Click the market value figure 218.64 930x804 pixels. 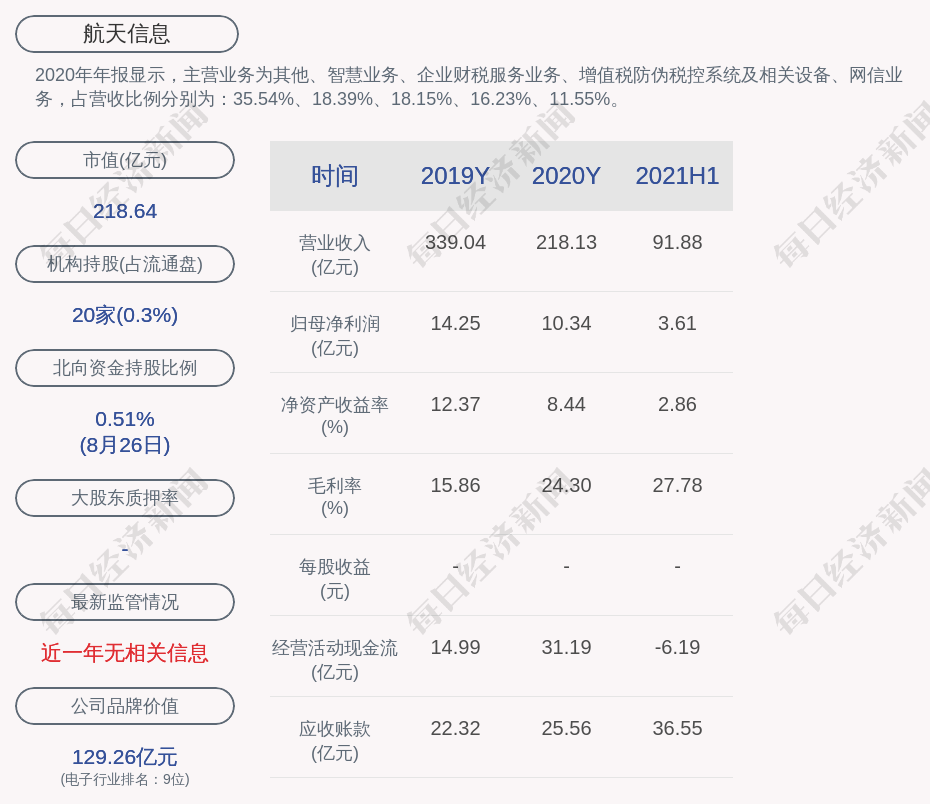click(x=125, y=211)
